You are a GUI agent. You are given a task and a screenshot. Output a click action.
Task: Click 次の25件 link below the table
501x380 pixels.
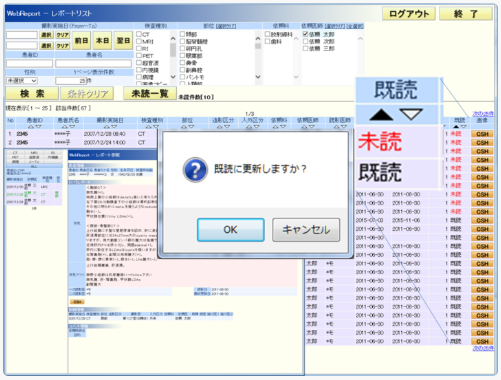[483, 348]
